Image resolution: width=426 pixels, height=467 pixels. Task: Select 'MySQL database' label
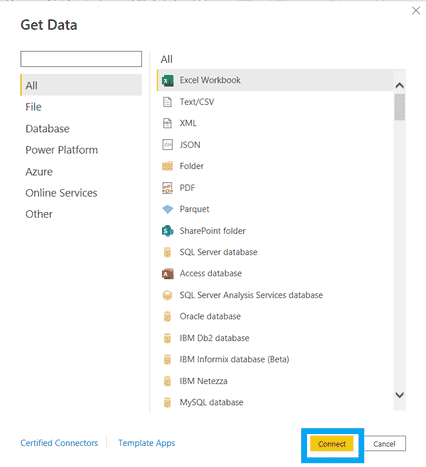pos(211,402)
